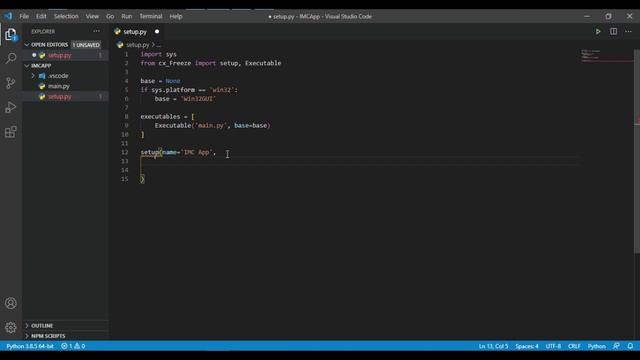
Task: Click the word executables on line 8
Action: coord(160,117)
